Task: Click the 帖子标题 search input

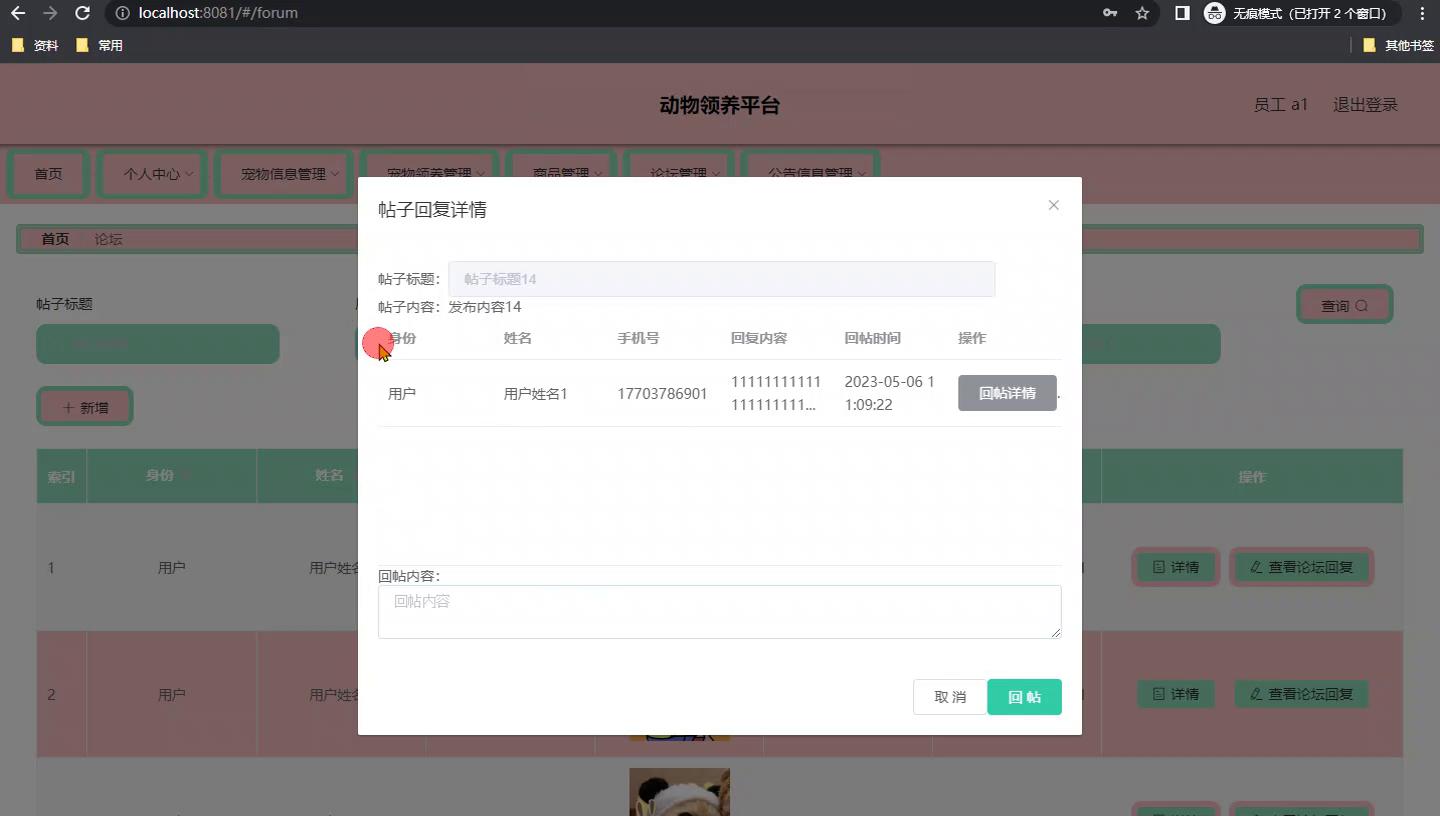Action: [x=158, y=344]
